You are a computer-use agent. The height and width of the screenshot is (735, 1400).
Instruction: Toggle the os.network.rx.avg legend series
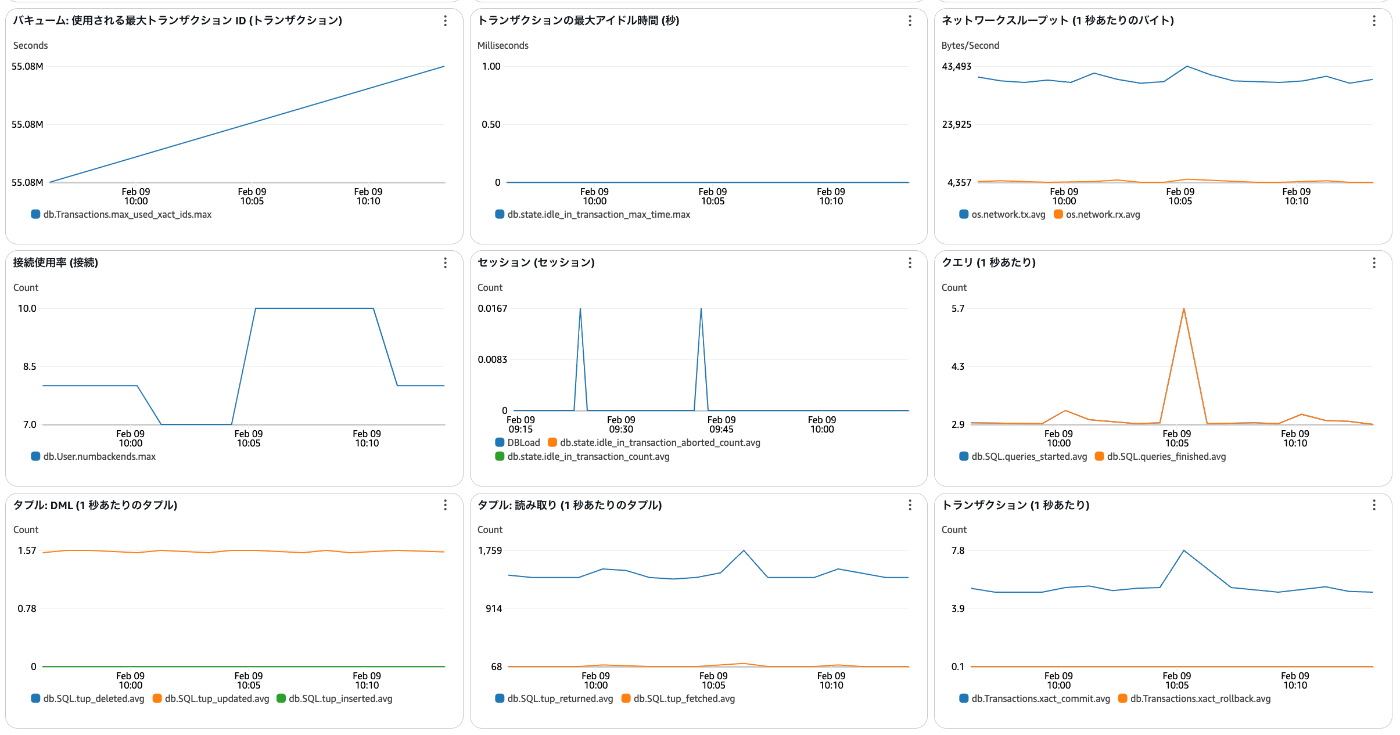[1096, 214]
